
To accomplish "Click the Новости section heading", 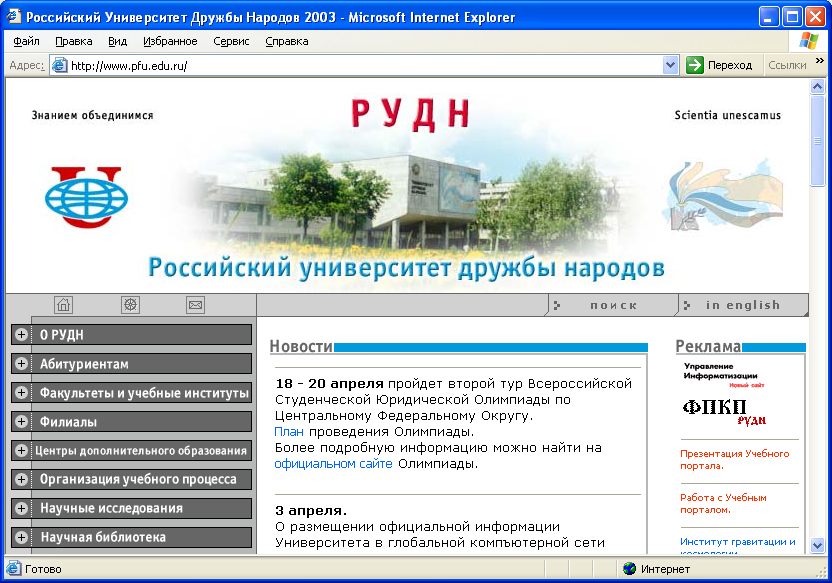I will (x=301, y=346).
